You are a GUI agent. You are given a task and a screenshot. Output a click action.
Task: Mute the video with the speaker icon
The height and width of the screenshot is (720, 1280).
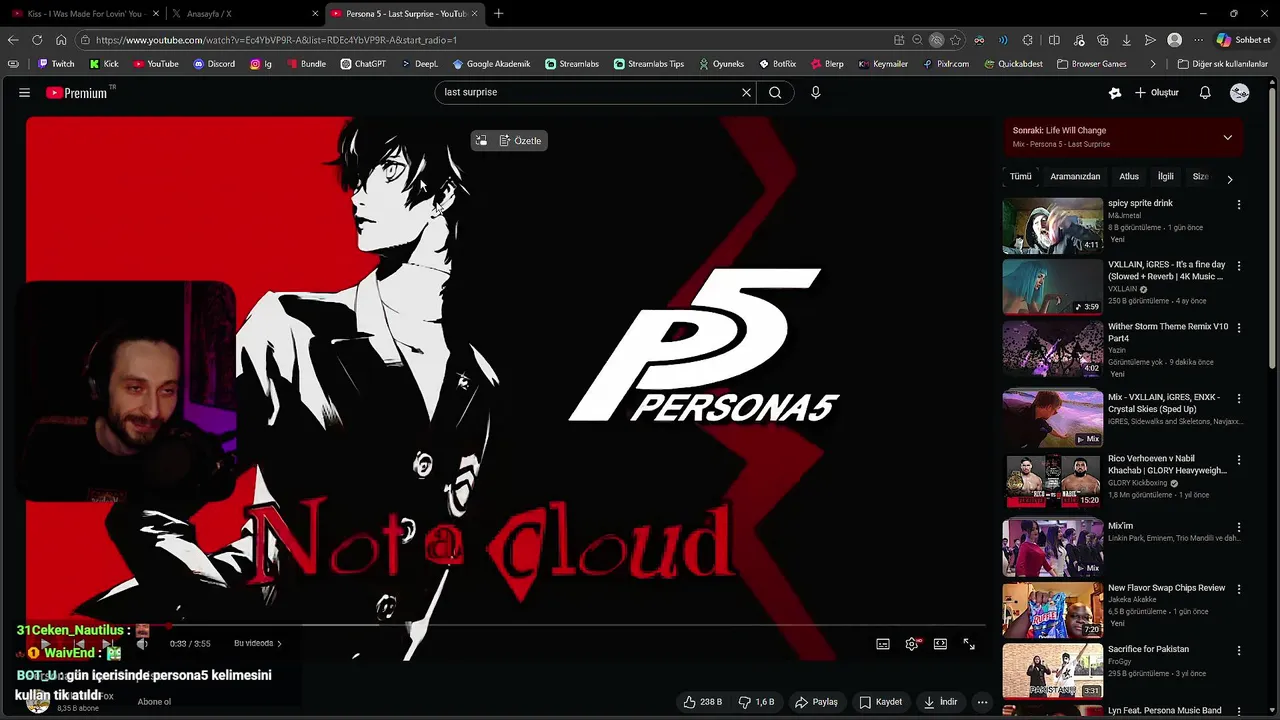pos(142,644)
